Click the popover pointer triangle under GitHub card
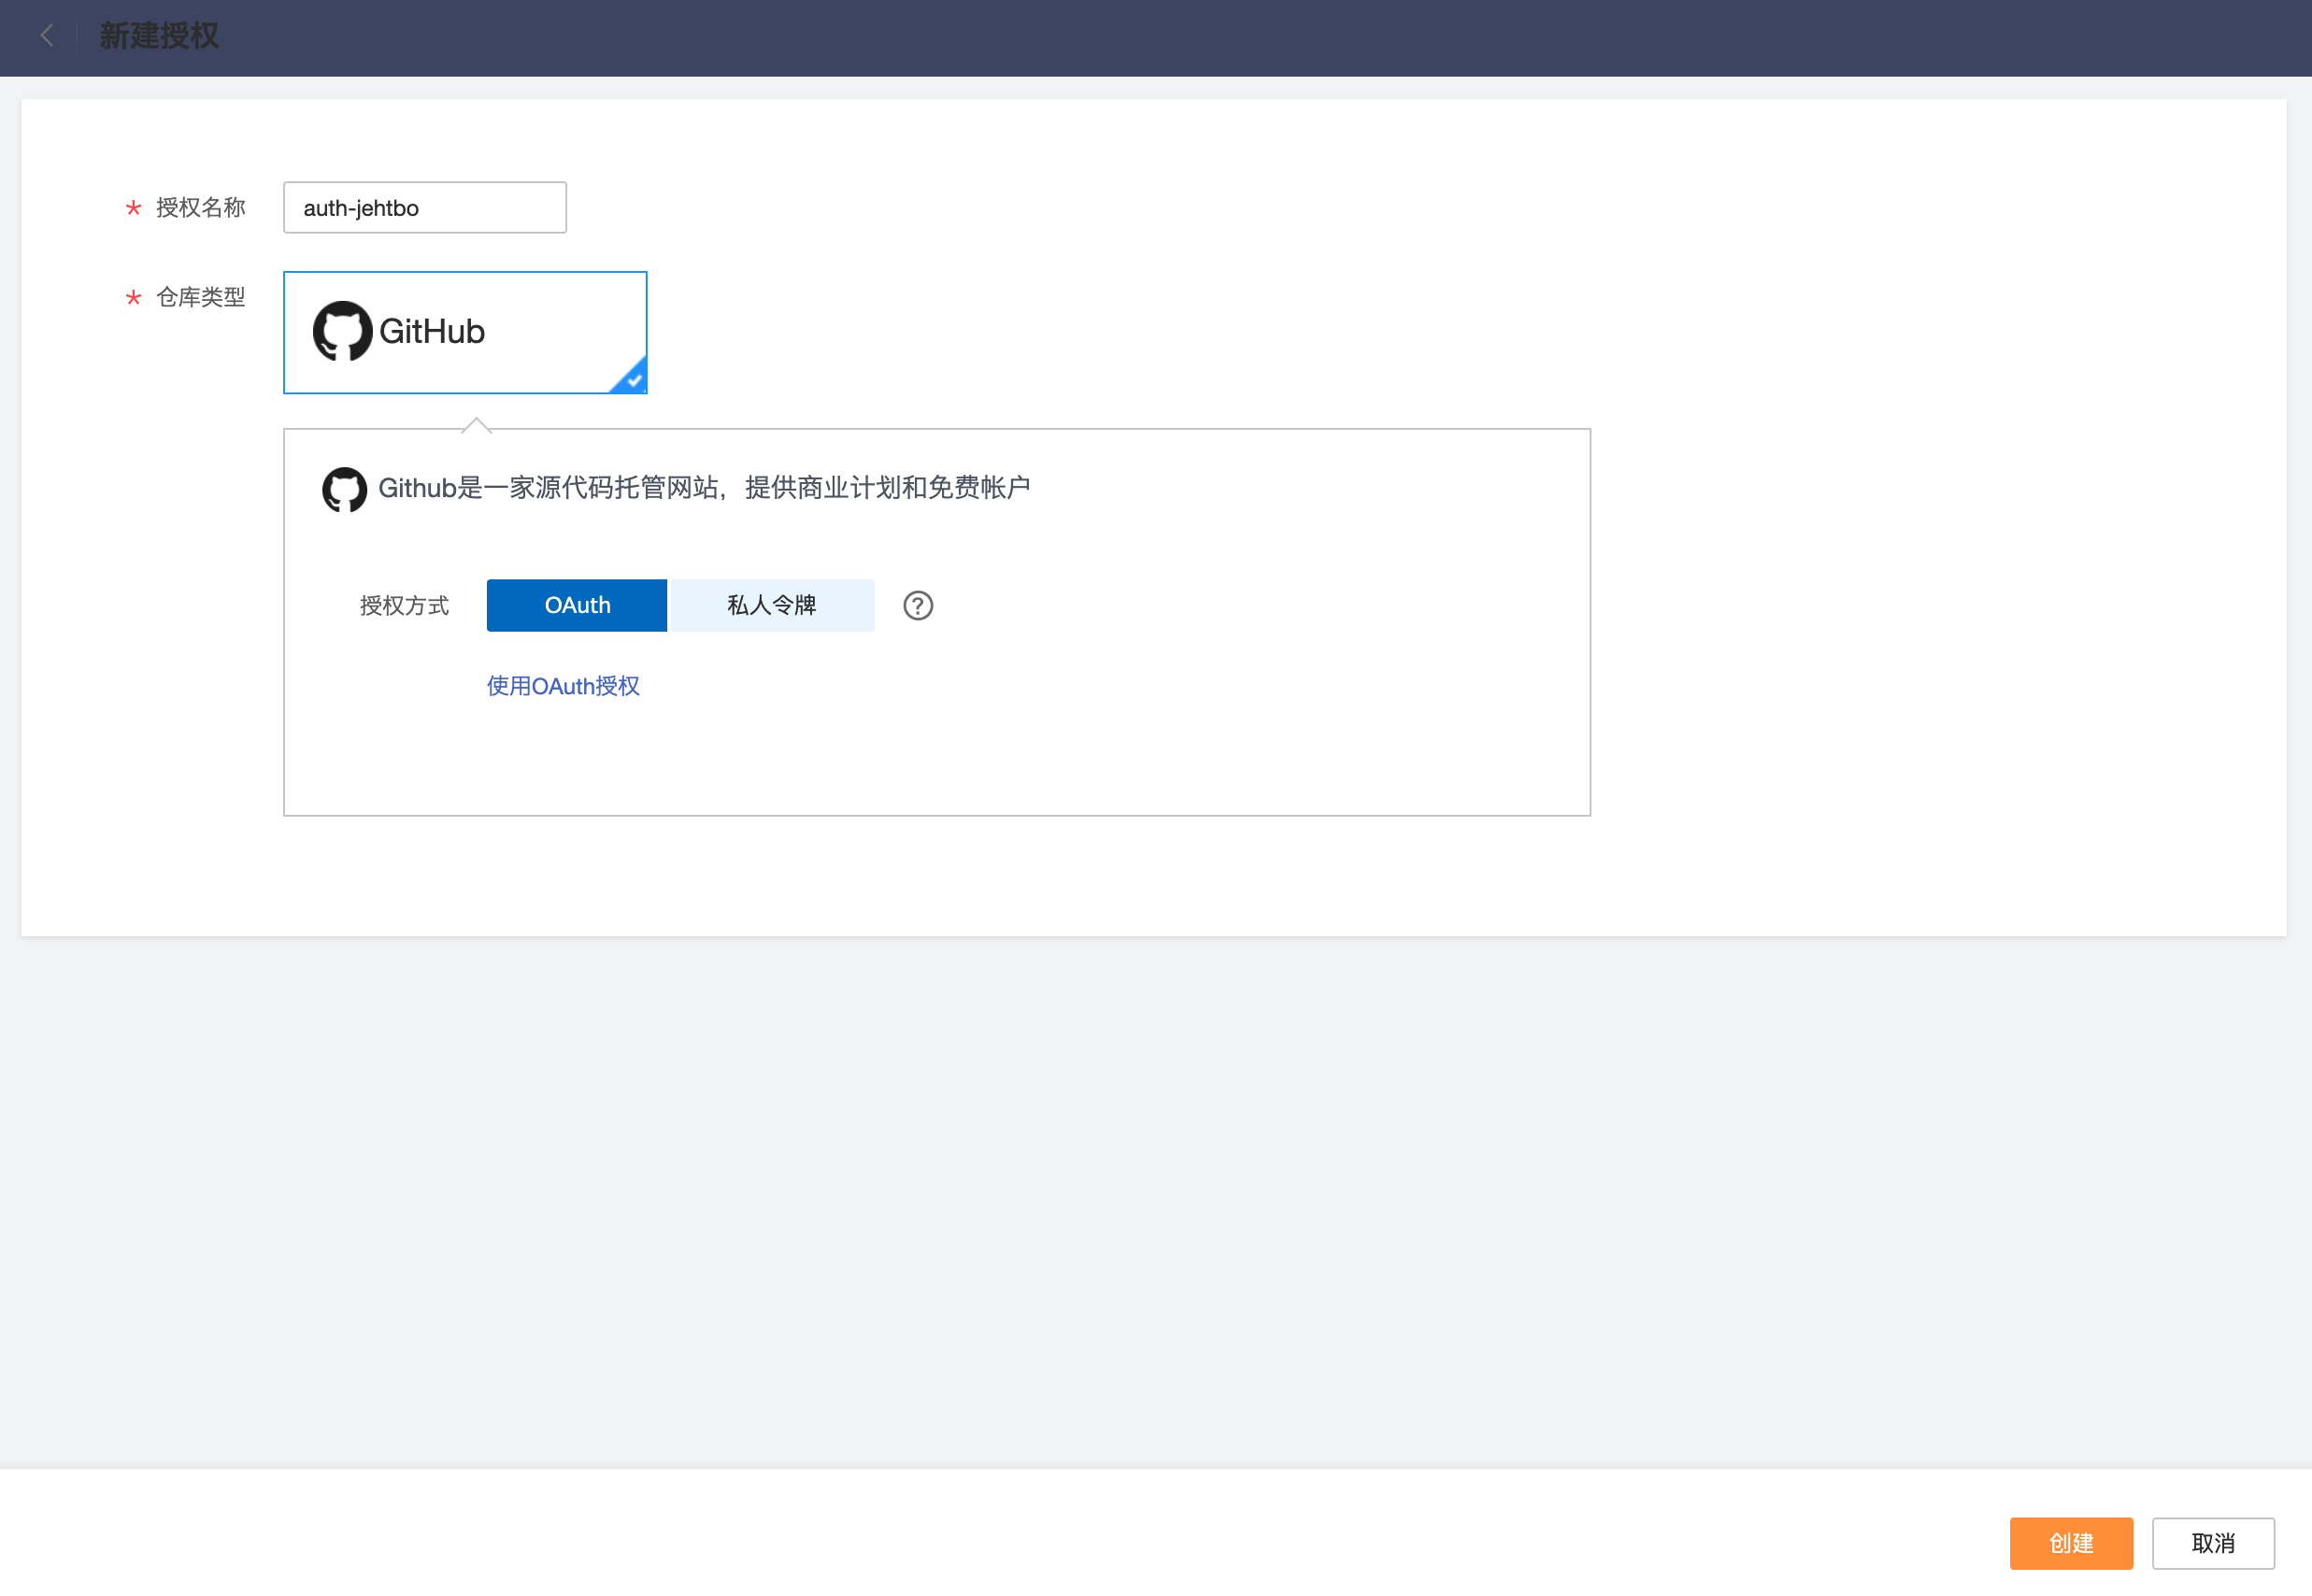 pyautogui.click(x=476, y=426)
